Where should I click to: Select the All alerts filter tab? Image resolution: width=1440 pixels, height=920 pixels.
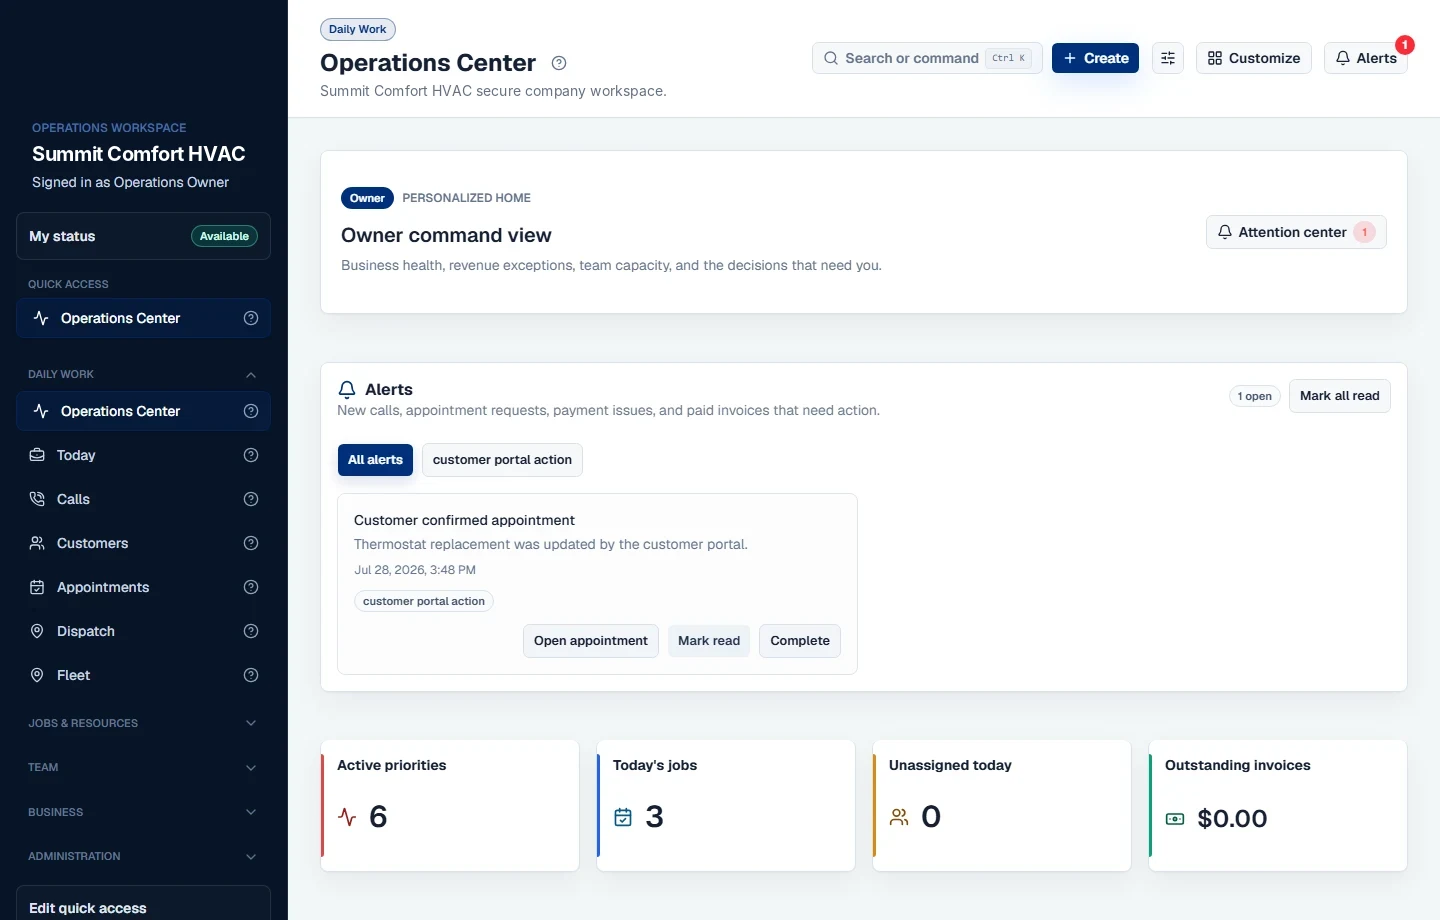coord(375,460)
